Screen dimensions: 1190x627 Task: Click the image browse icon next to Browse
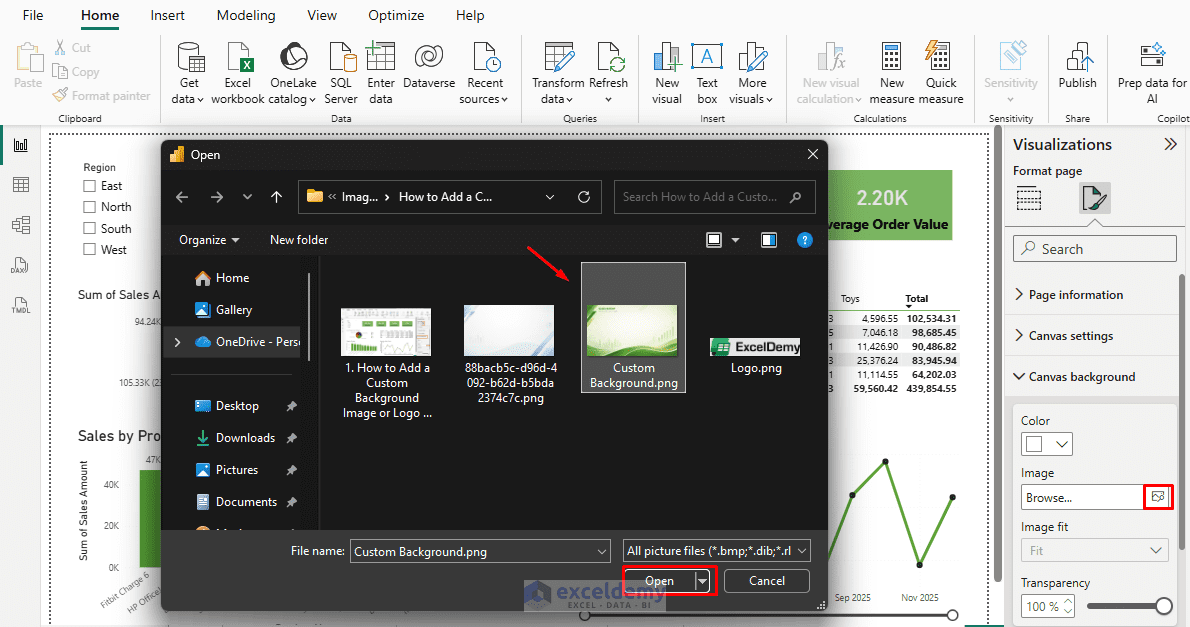tap(1158, 497)
